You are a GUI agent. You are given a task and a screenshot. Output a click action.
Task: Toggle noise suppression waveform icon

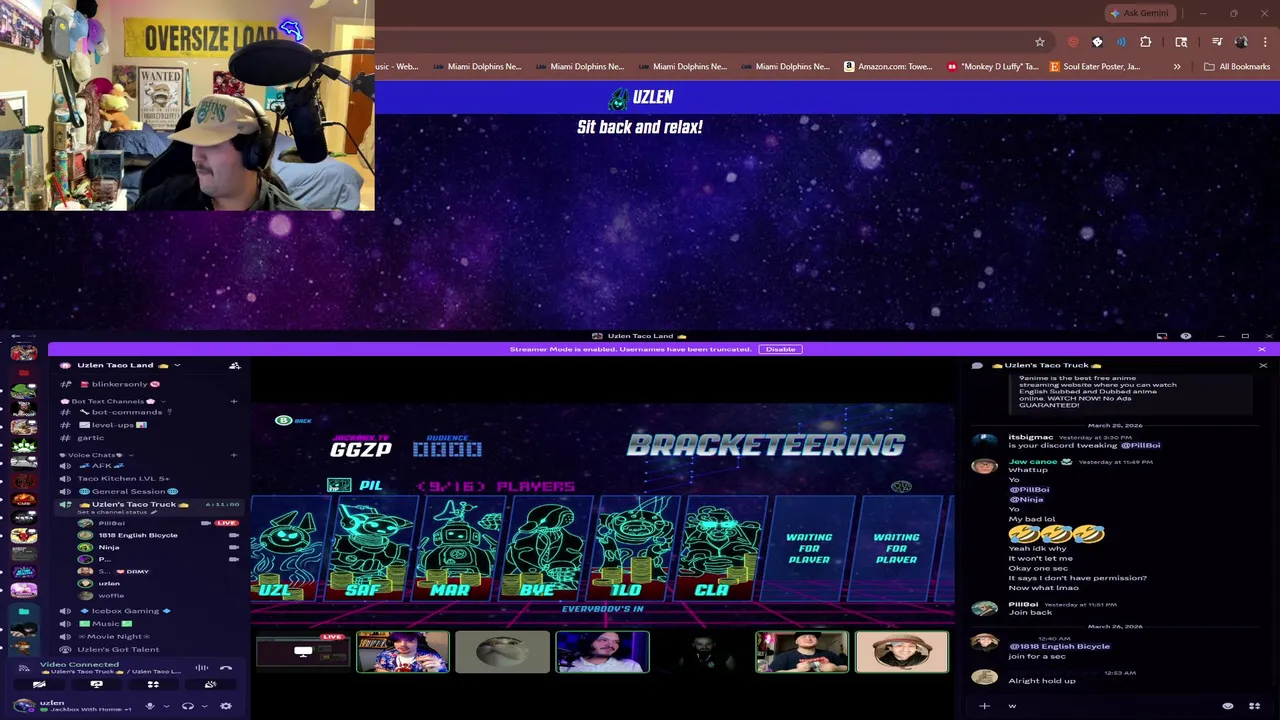[202, 667]
